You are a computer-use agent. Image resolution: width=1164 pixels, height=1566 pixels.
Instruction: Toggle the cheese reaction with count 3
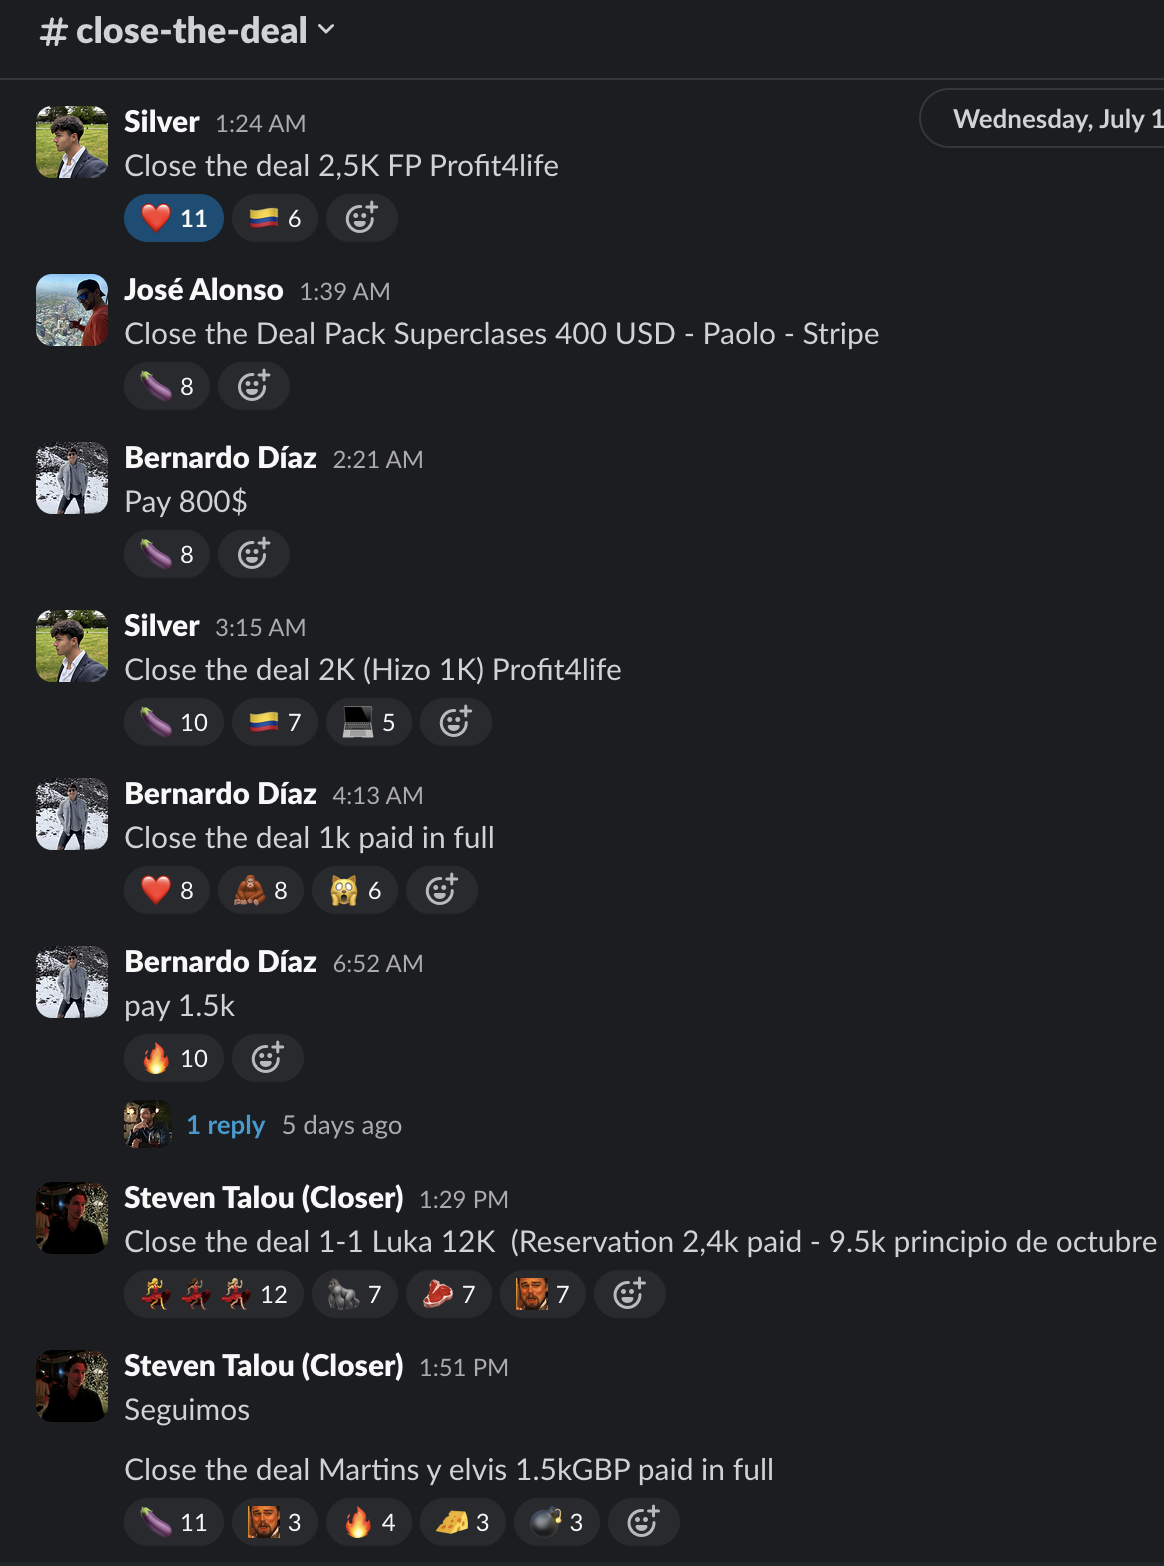pos(463,1522)
